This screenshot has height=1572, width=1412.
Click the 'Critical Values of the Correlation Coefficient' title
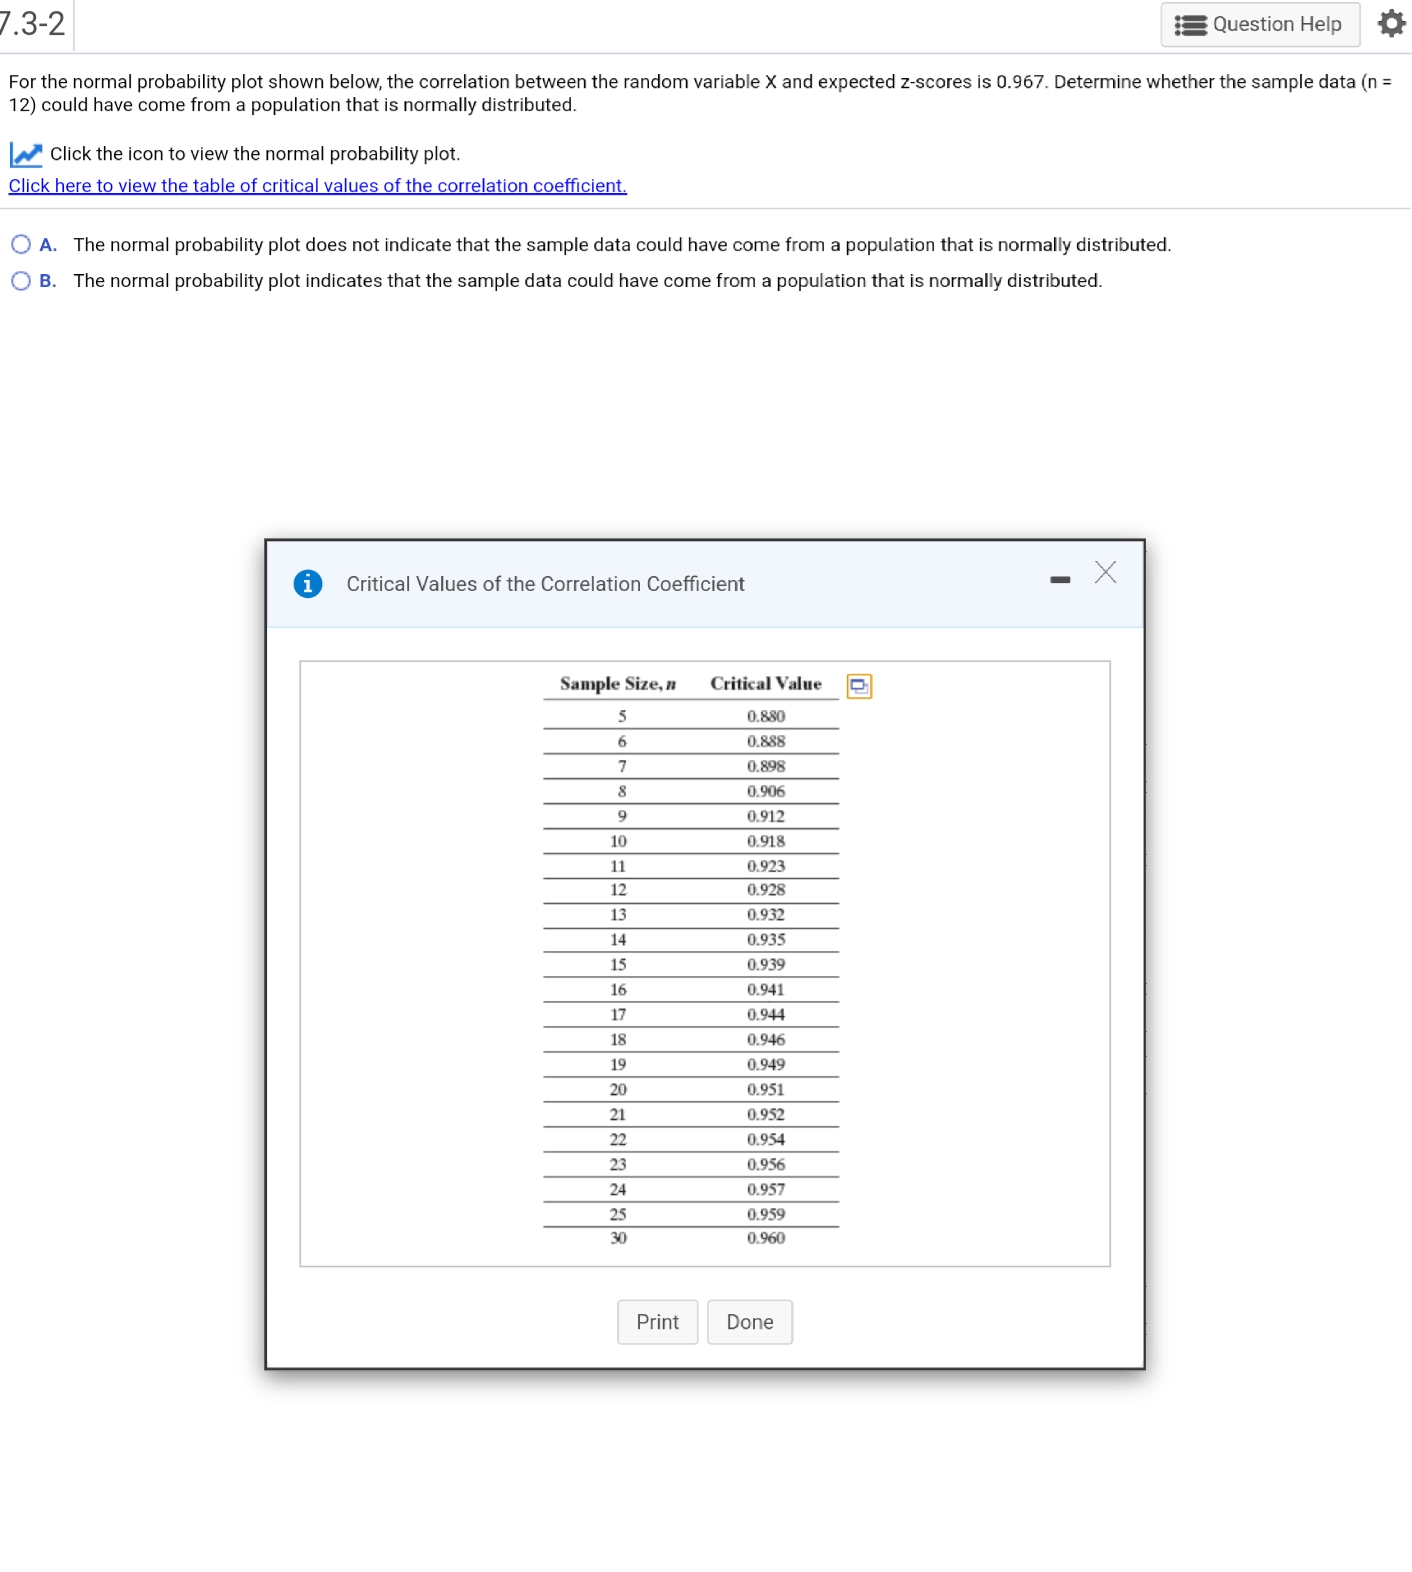coord(546,584)
